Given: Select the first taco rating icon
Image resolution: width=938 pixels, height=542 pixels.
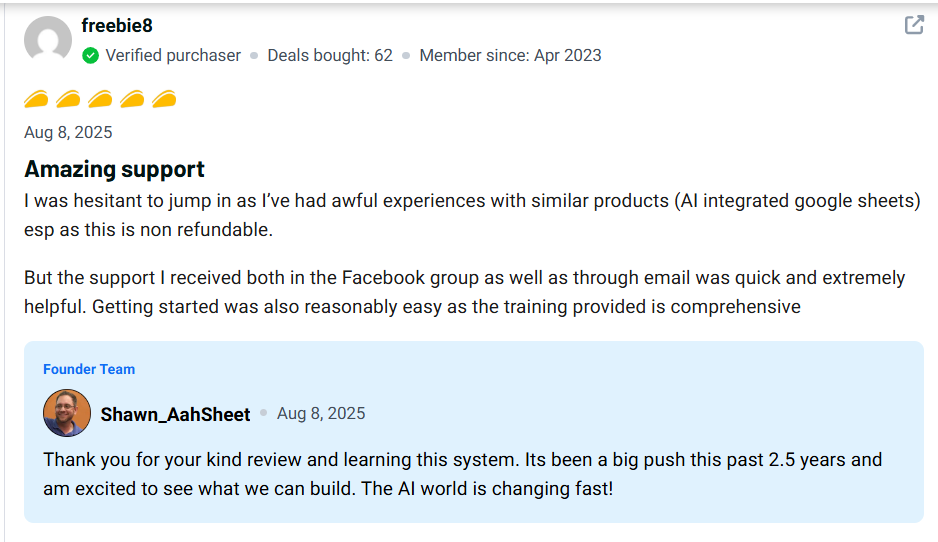Looking at the screenshot, I should 36,99.
